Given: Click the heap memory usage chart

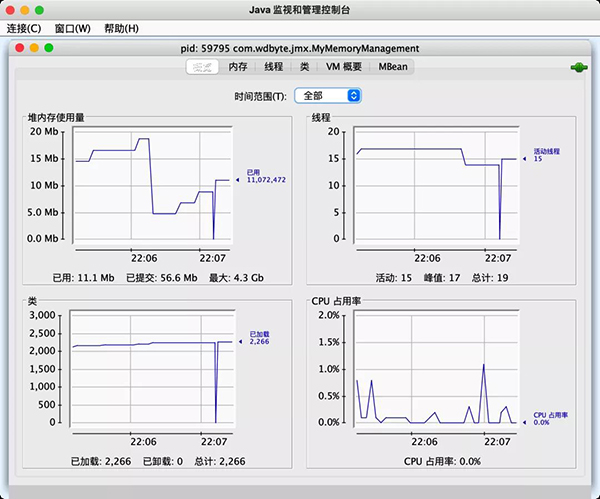Looking at the screenshot, I should (152, 185).
